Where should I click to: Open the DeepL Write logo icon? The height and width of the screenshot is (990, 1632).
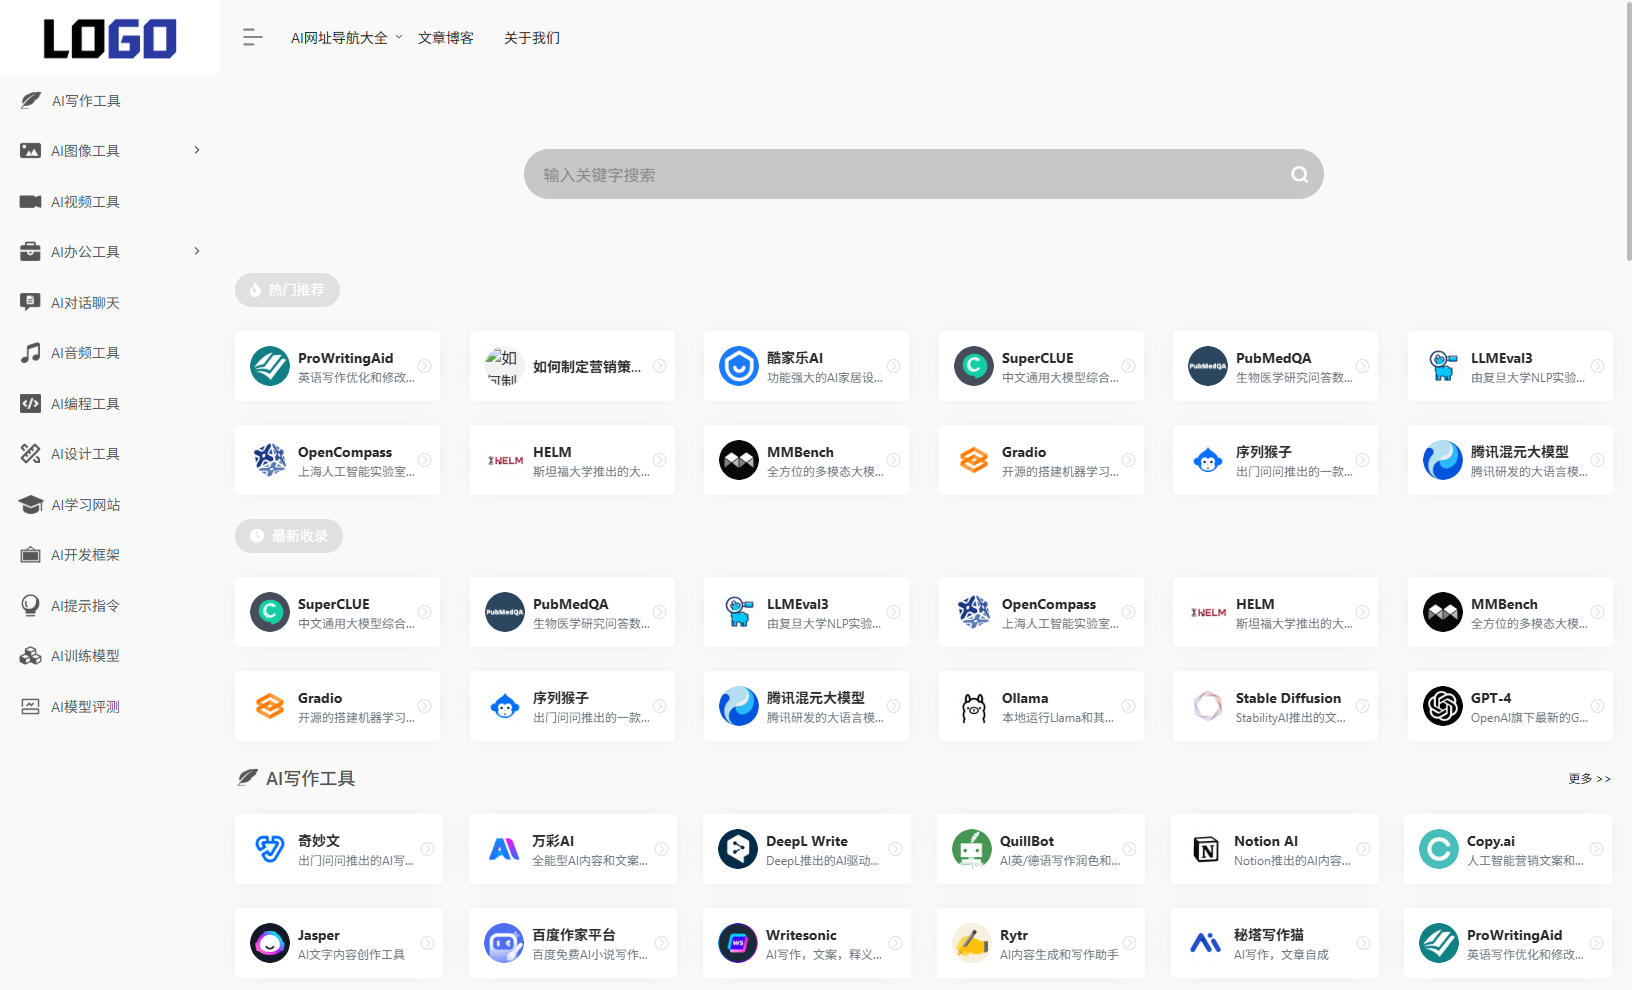click(x=738, y=849)
